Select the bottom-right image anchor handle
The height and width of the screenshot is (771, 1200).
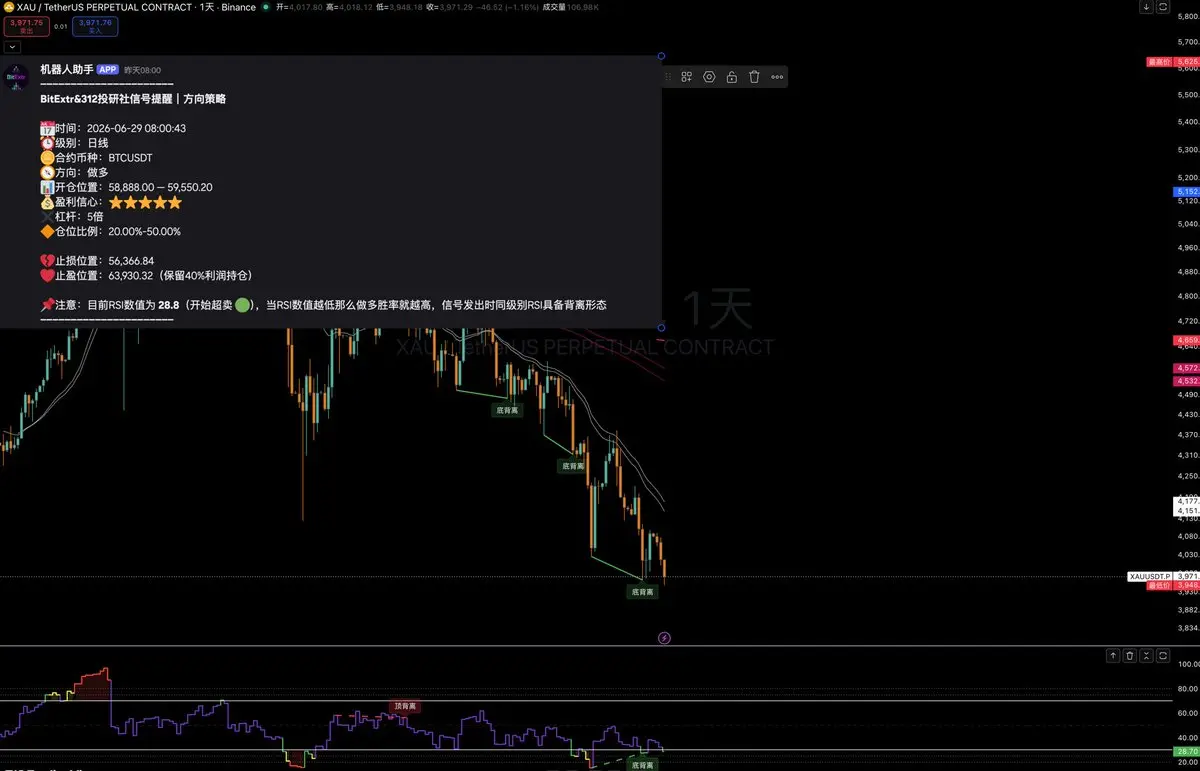pyautogui.click(x=661, y=327)
